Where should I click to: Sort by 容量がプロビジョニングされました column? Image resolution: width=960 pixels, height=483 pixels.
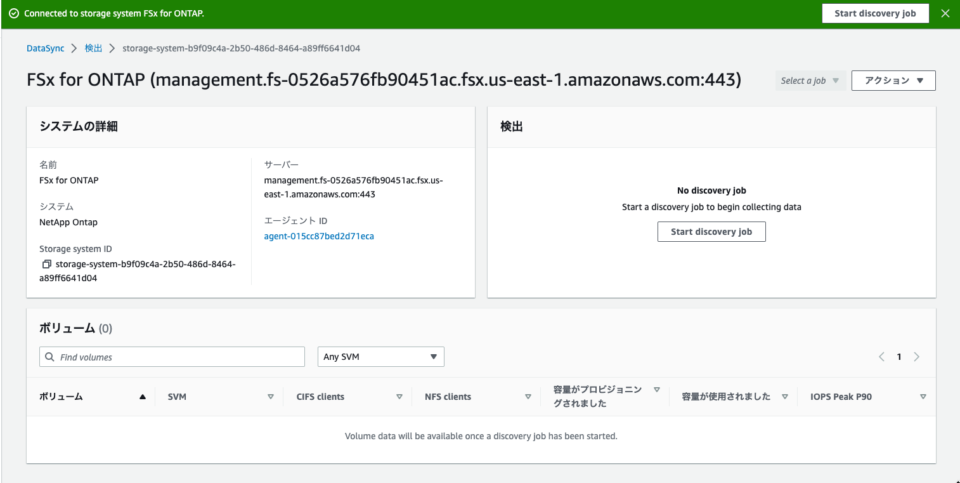(656, 389)
